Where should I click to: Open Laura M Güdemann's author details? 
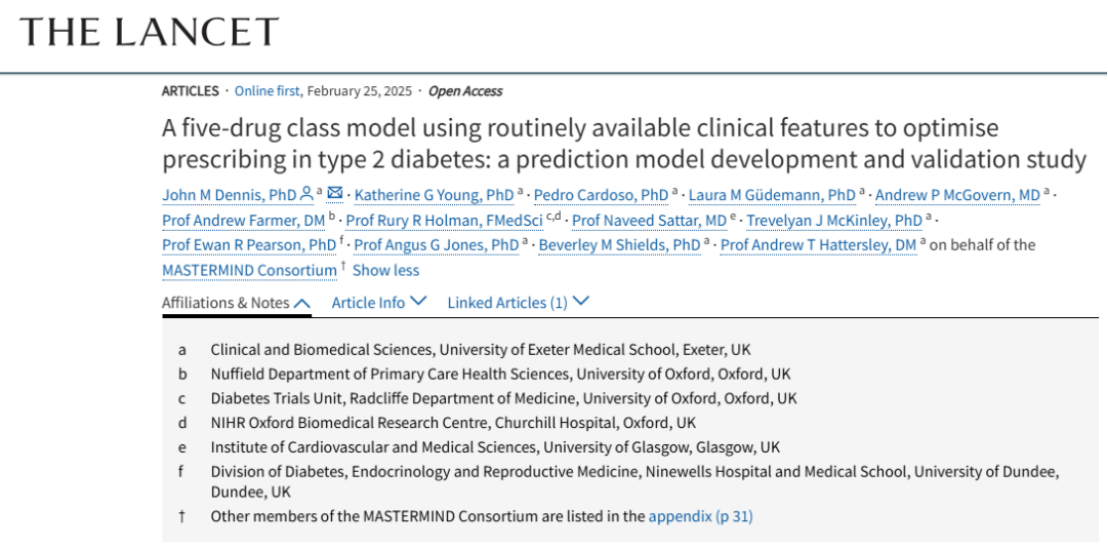772,194
